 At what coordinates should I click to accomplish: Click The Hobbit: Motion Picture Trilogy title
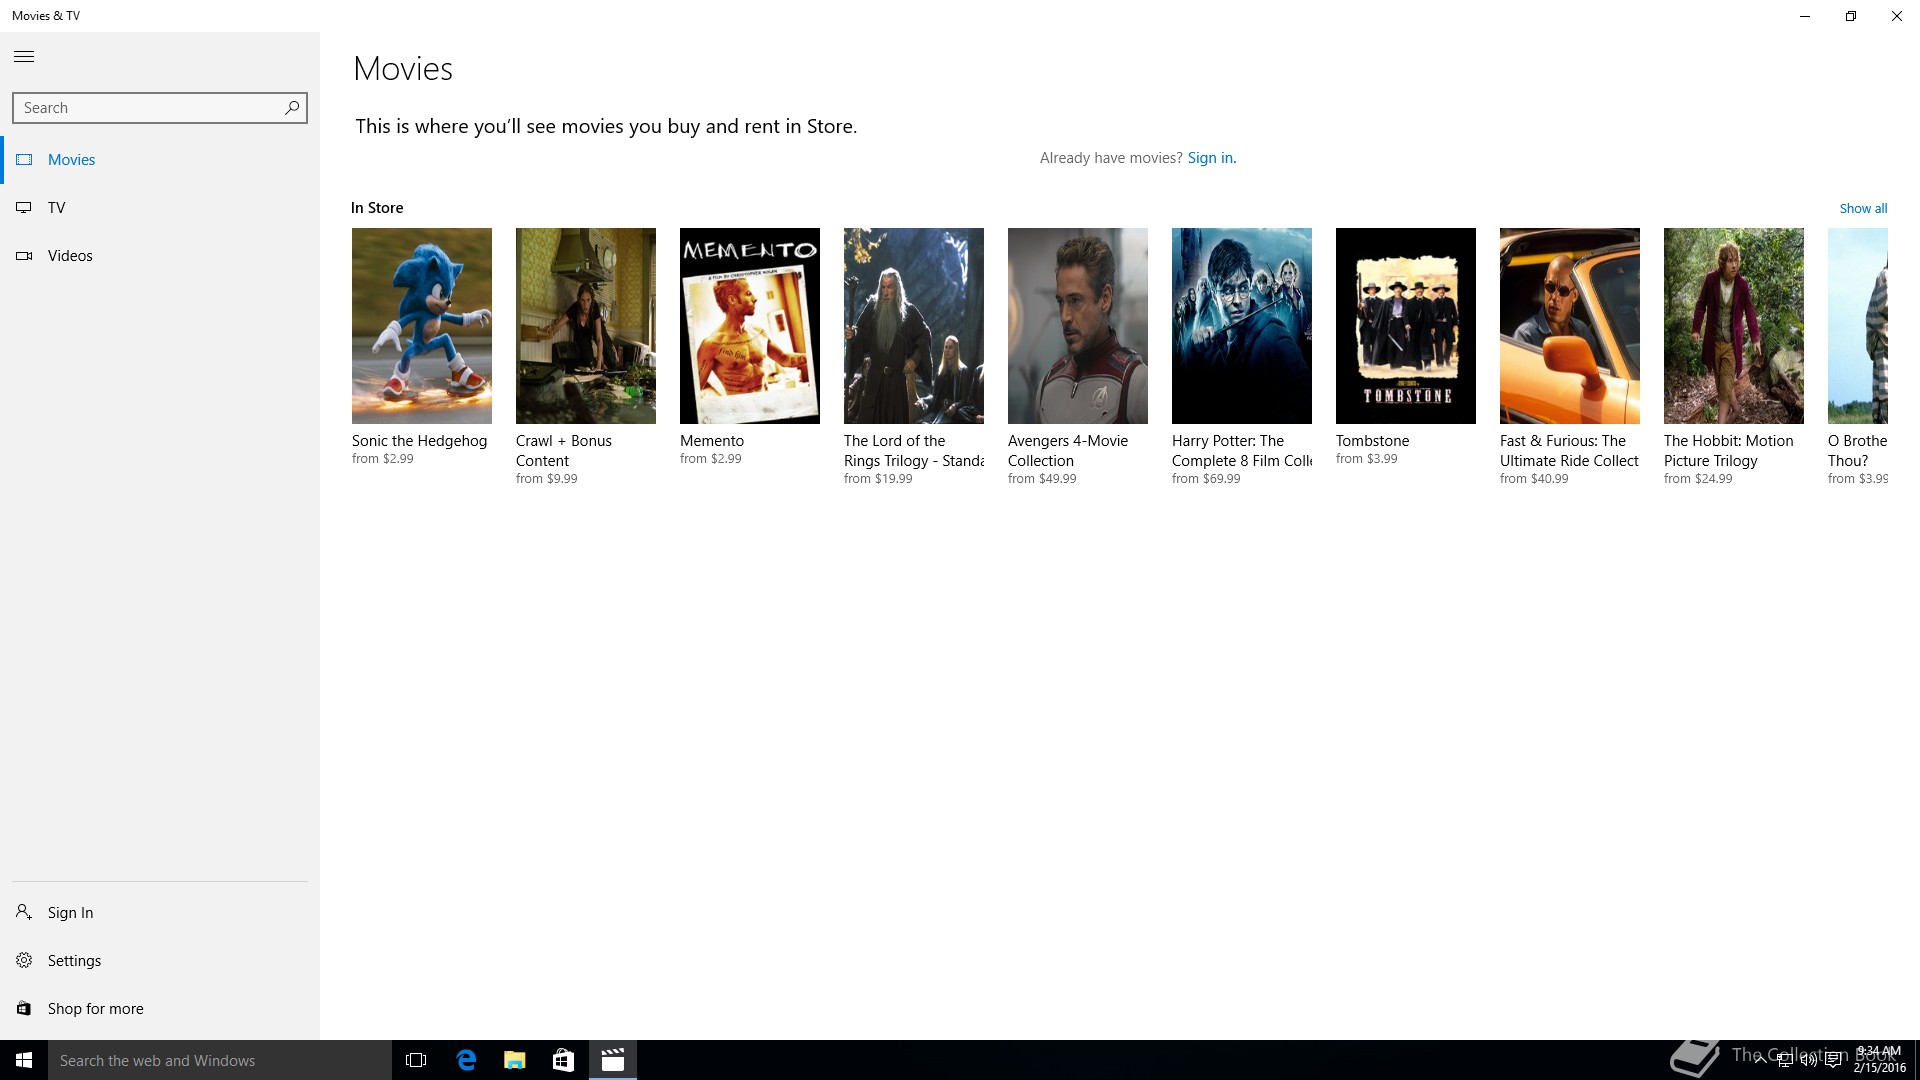tap(1729, 451)
